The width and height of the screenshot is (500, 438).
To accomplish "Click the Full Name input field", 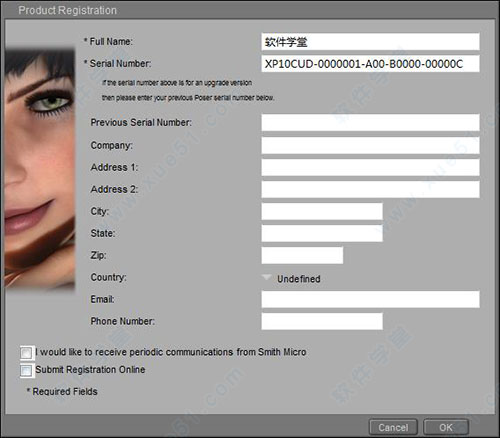I will (370, 42).
